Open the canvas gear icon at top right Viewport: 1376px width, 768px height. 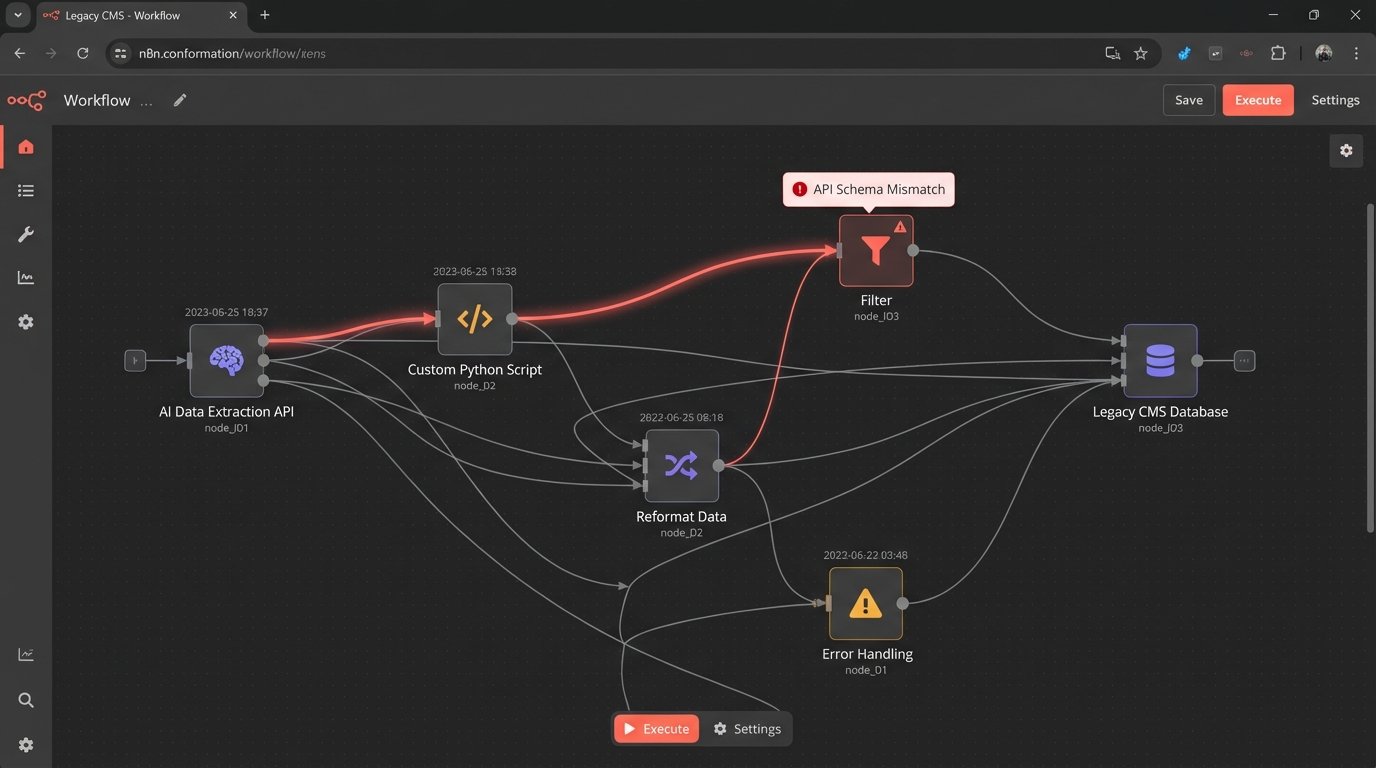coord(1346,150)
